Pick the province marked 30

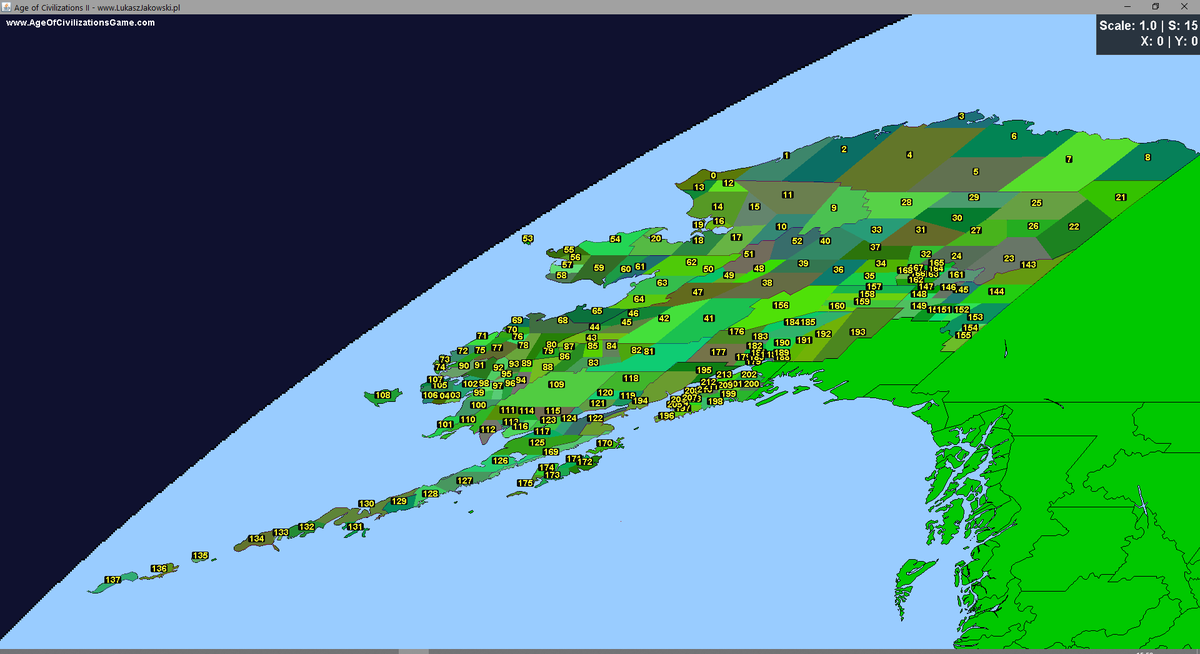point(957,218)
